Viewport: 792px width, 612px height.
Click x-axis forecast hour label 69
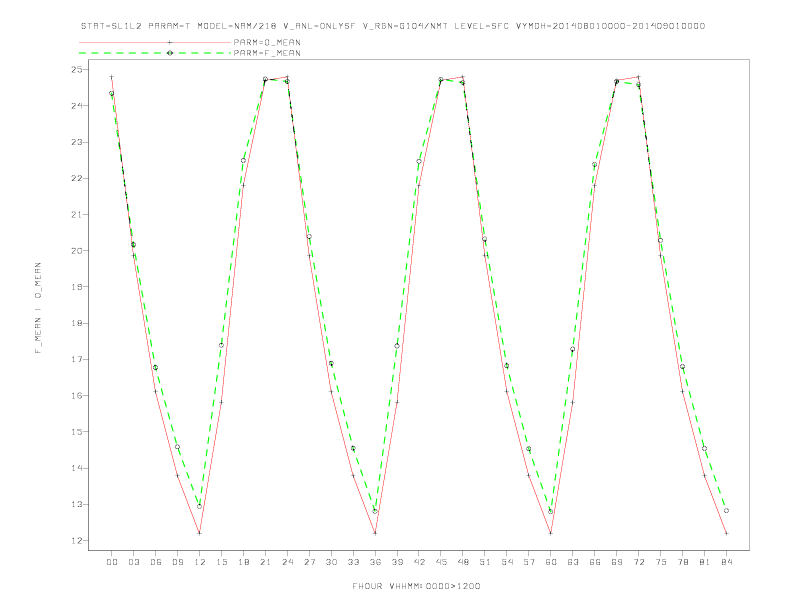click(617, 562)
